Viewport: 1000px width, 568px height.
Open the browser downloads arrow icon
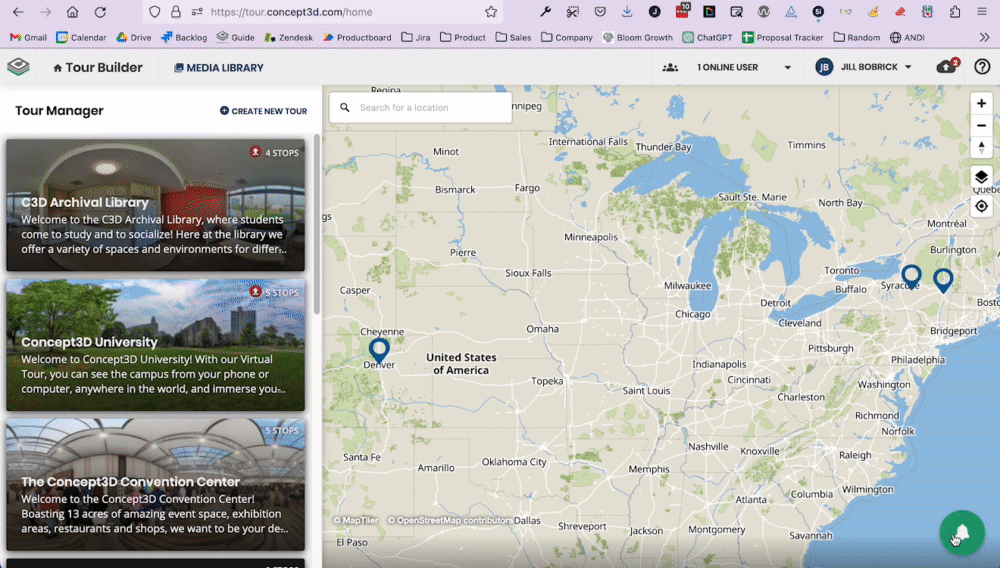click(x=627, y=12)
